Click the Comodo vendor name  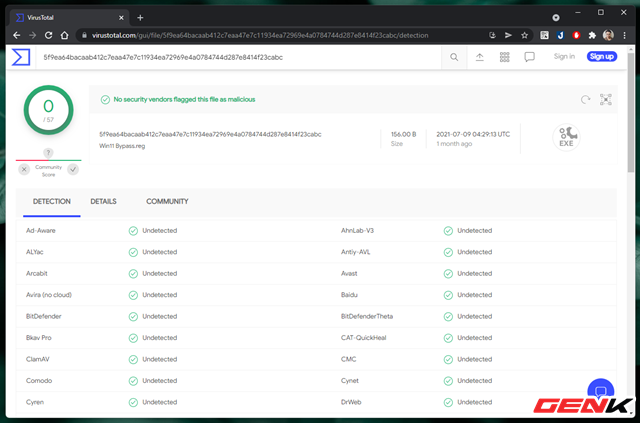39,381
